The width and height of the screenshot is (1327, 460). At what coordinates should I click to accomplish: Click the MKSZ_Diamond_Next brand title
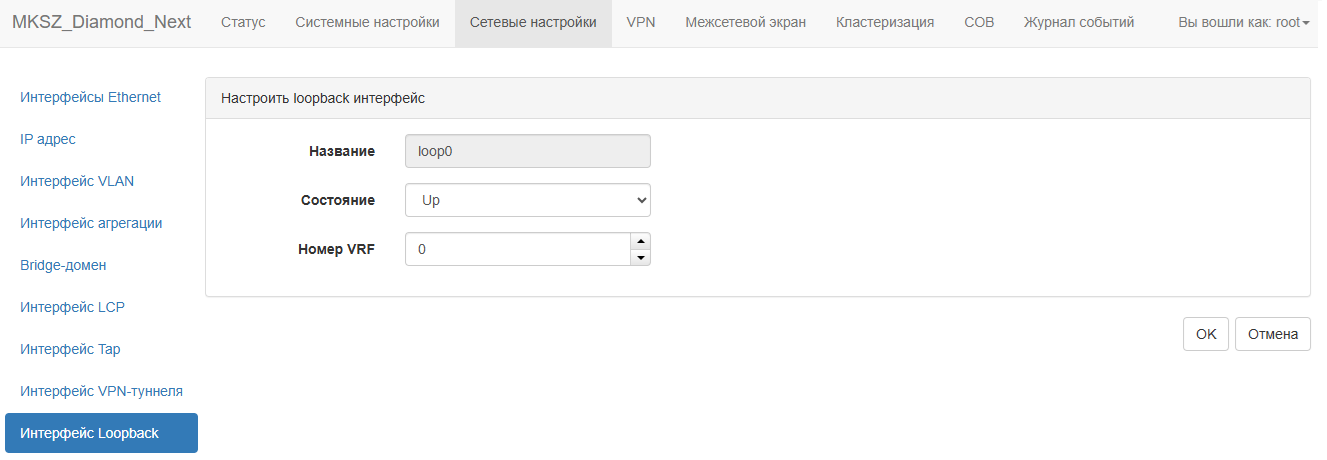[101, 22]
